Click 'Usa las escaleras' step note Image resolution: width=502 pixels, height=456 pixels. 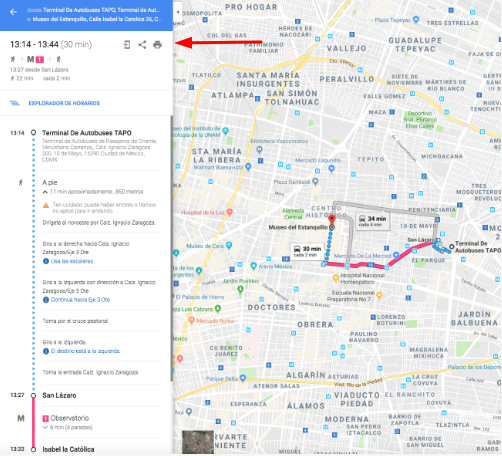72,261
